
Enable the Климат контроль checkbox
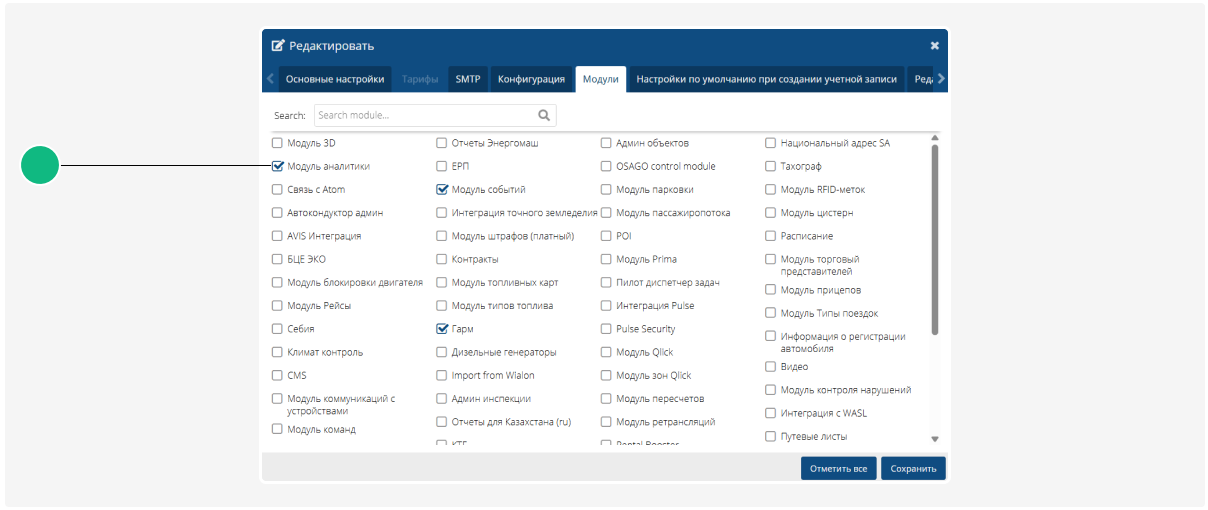[x=278, y=352]
